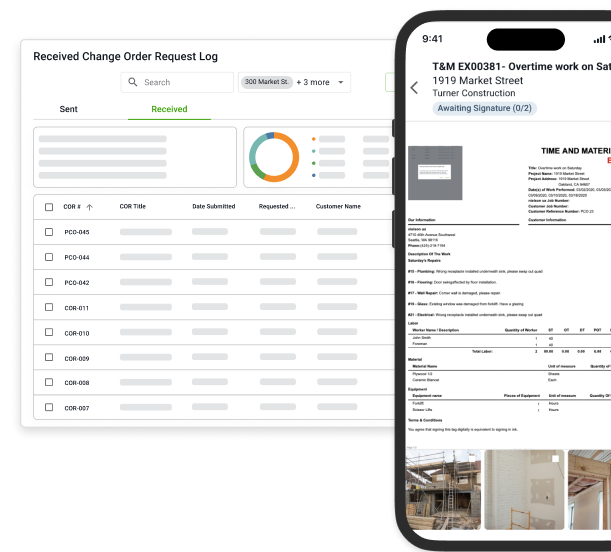Switch to the Sent tab
Screen dimensions: 611x552
pos(68,109)
